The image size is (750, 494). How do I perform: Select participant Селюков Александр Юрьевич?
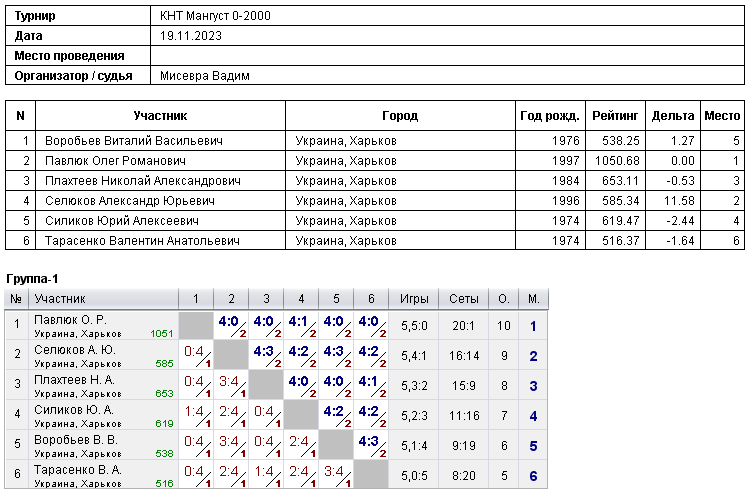tap(130, 201)
